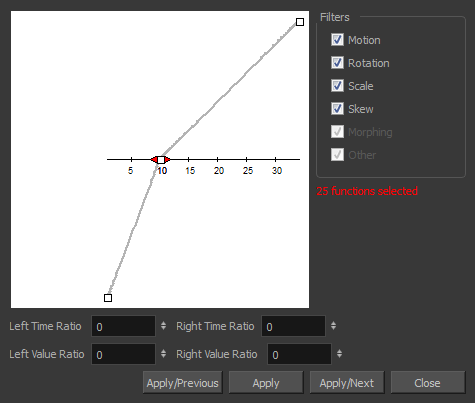
Task: Click the Left Time Ratio input field
Action: click(123, 326)
